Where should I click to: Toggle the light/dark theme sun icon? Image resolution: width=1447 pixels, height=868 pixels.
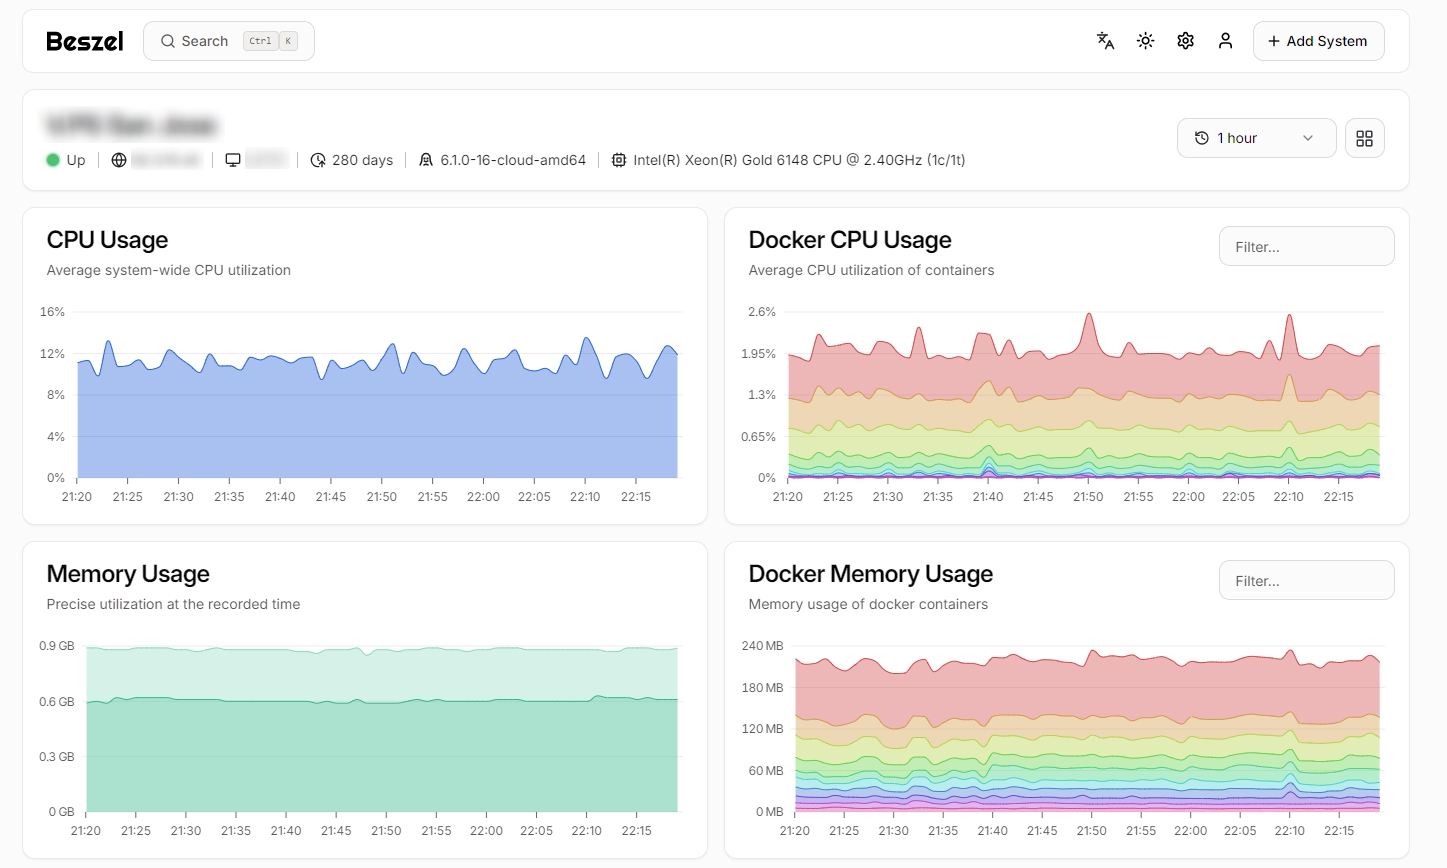[1145, 41]
